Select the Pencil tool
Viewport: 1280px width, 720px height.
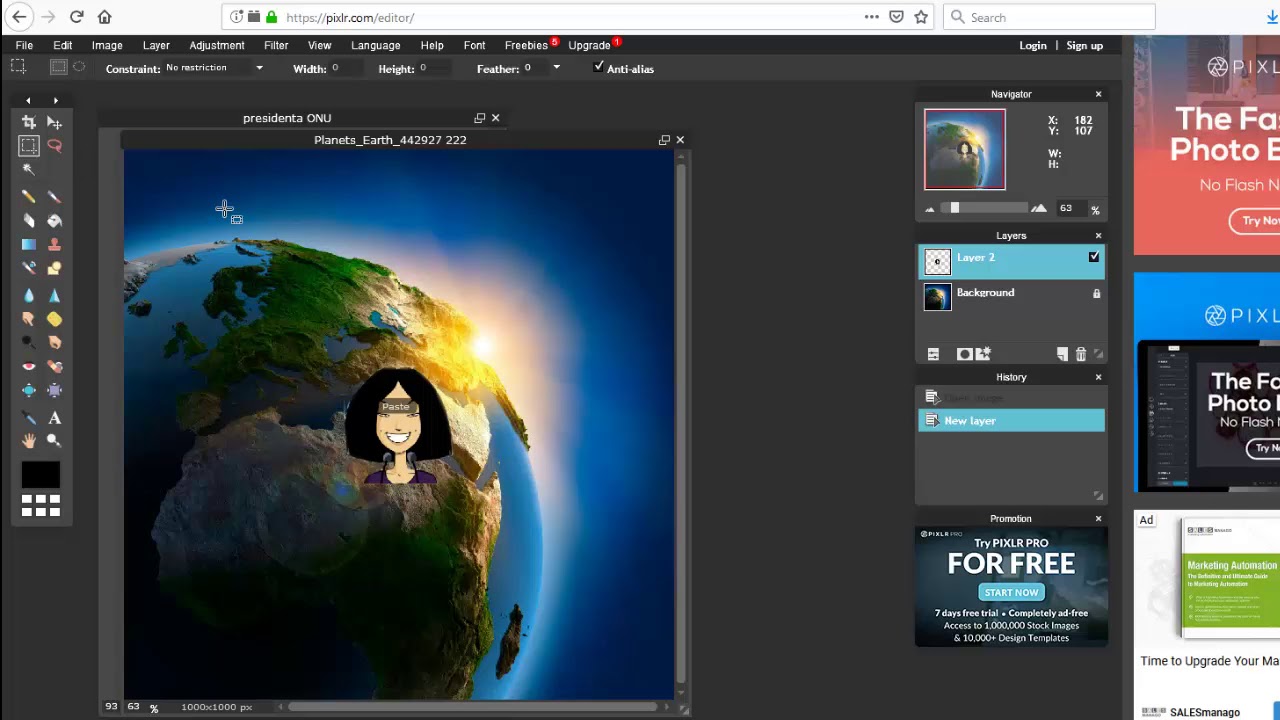pos(28,196)
